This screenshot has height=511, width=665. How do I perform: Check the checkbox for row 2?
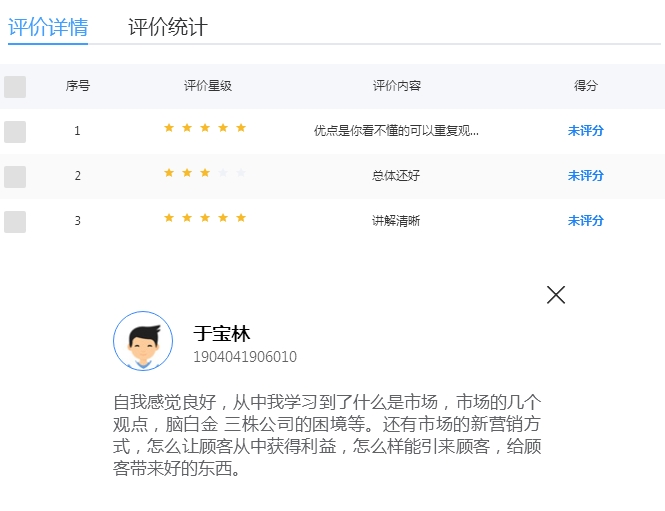pyautogui.click(x=15, y=176)
